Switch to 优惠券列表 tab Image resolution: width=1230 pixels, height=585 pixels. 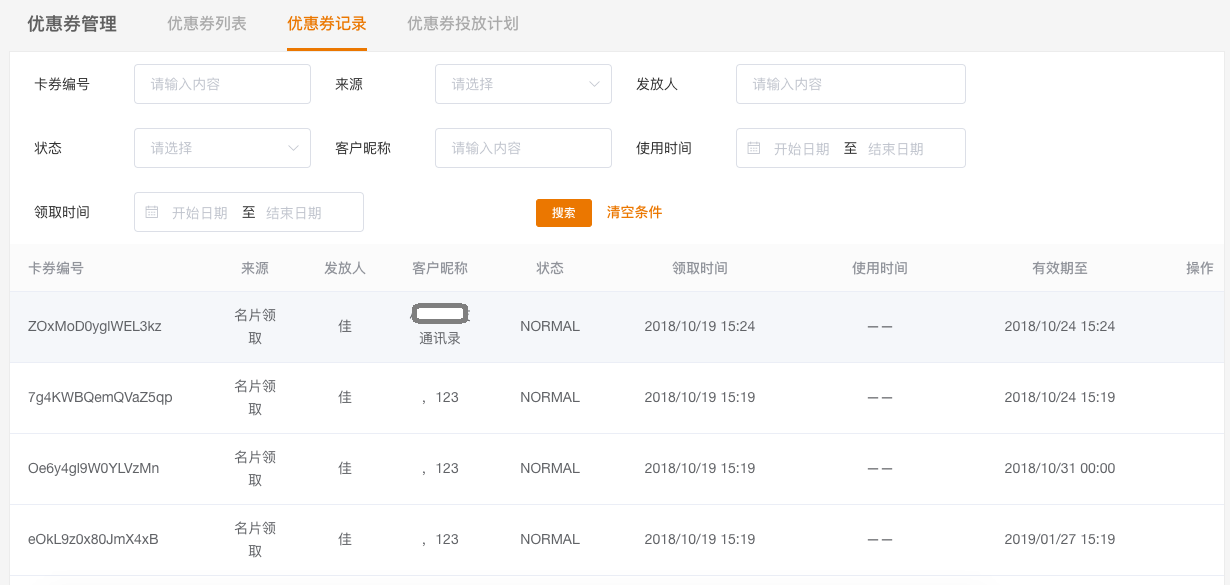pyautogui.click(x=207, y=24)
